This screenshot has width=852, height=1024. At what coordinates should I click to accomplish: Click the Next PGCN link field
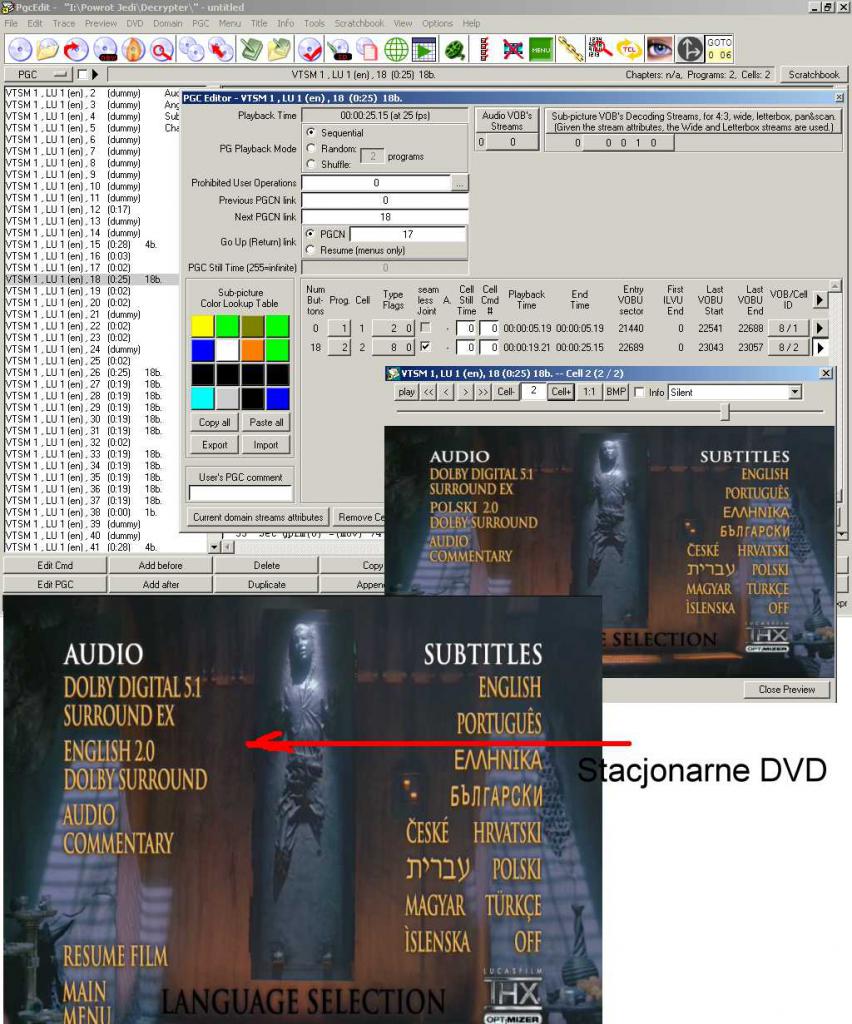385,217
